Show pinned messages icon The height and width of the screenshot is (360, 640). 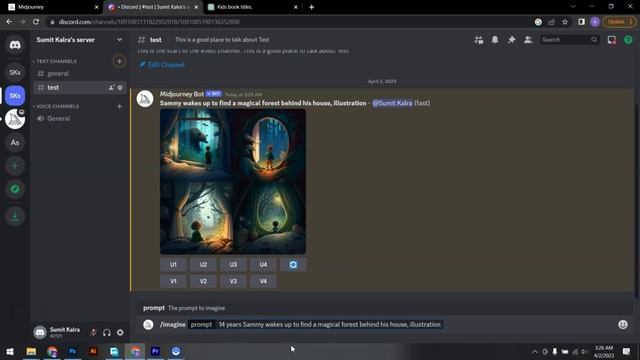pos(511,40)
